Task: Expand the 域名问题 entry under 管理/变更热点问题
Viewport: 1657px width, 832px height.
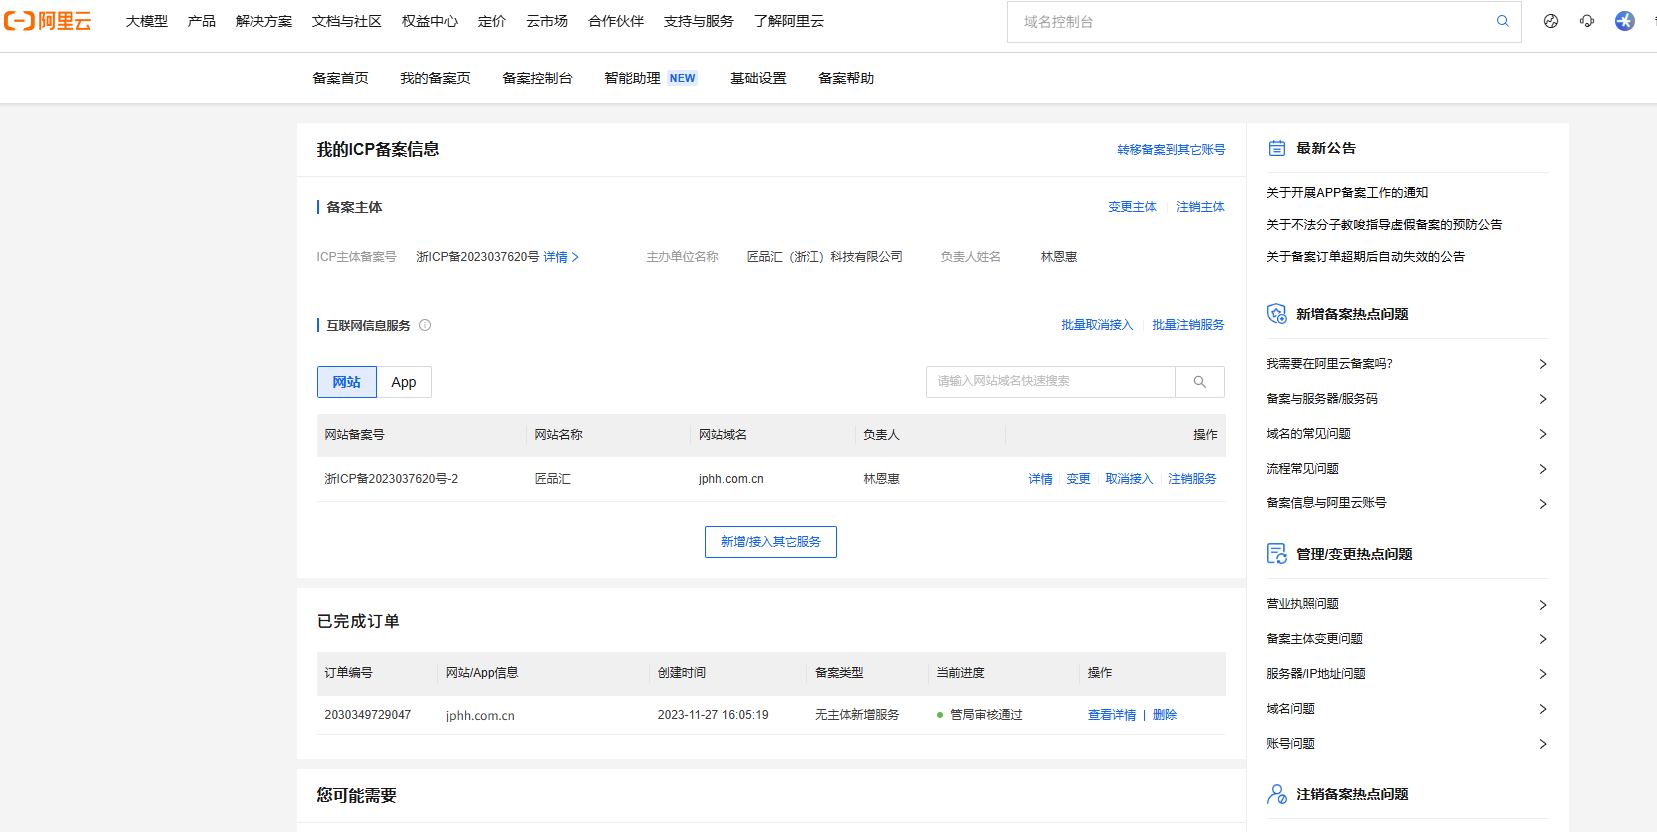Action: (x=1407, y=709)
